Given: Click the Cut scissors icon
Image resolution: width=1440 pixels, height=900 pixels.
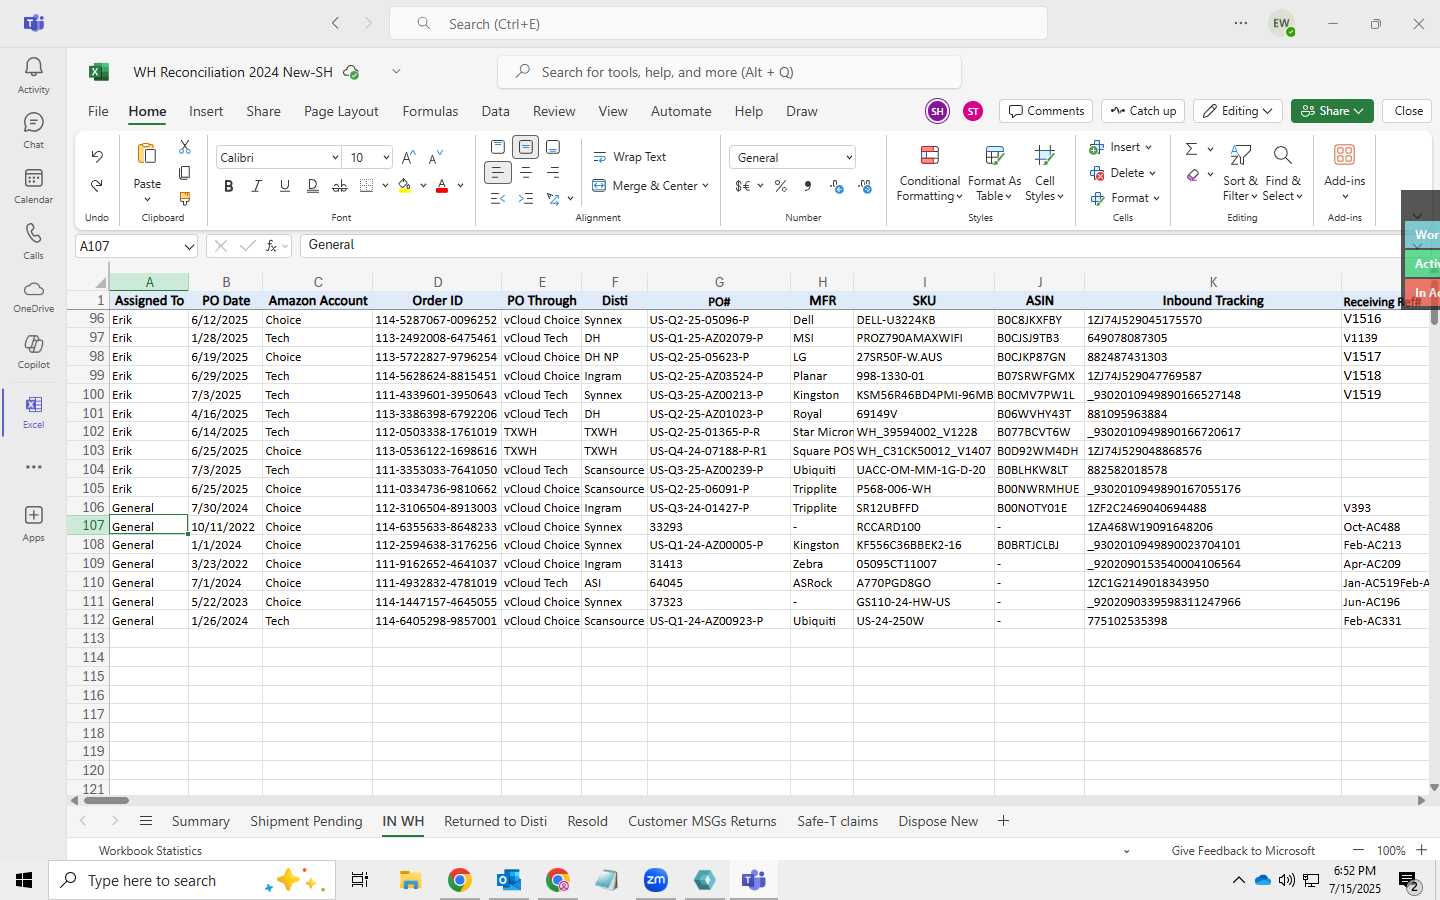Looking at the screenshot, I should 185,147.
